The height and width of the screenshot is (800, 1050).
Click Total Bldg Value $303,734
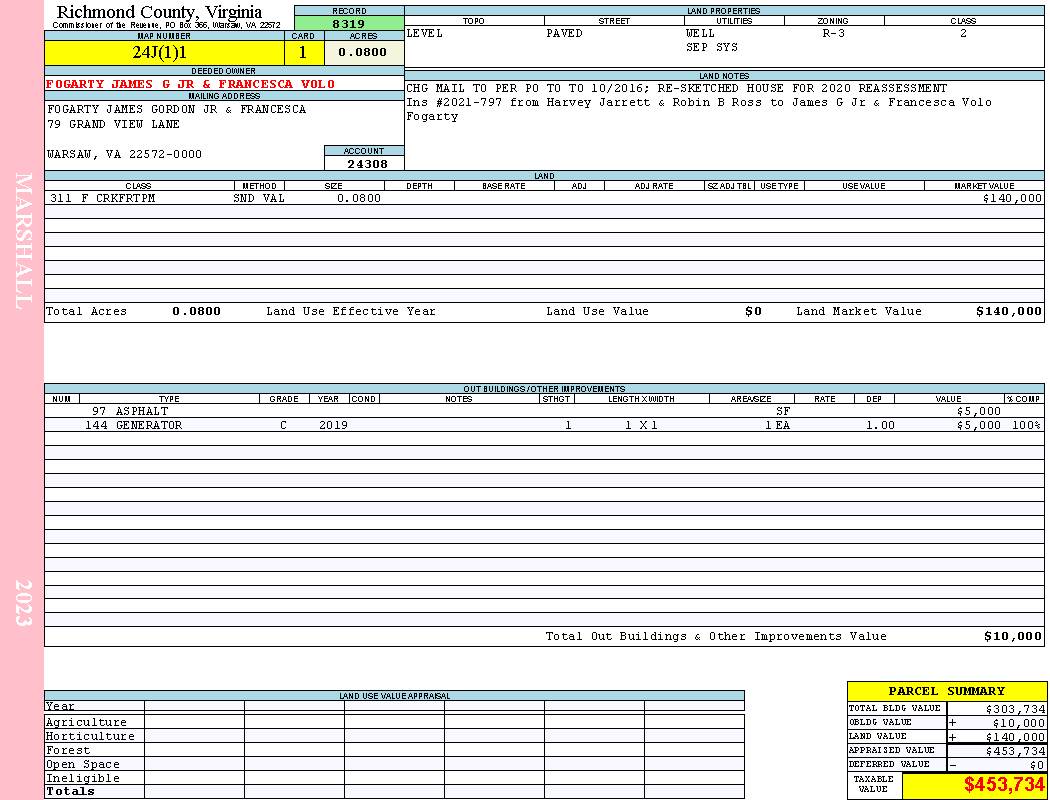1015,709
